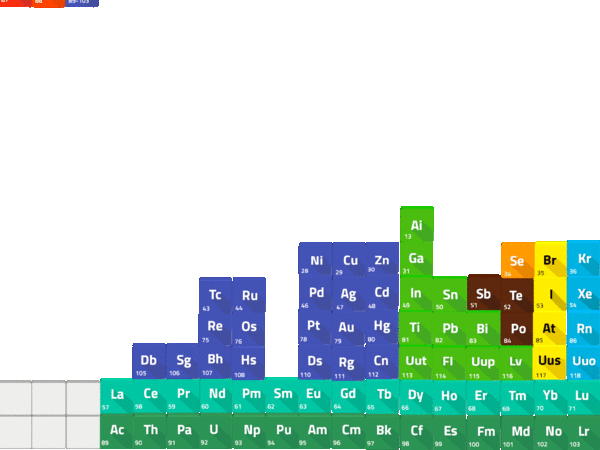
Task: Click the At astatine tile
Action: point(550,329)
